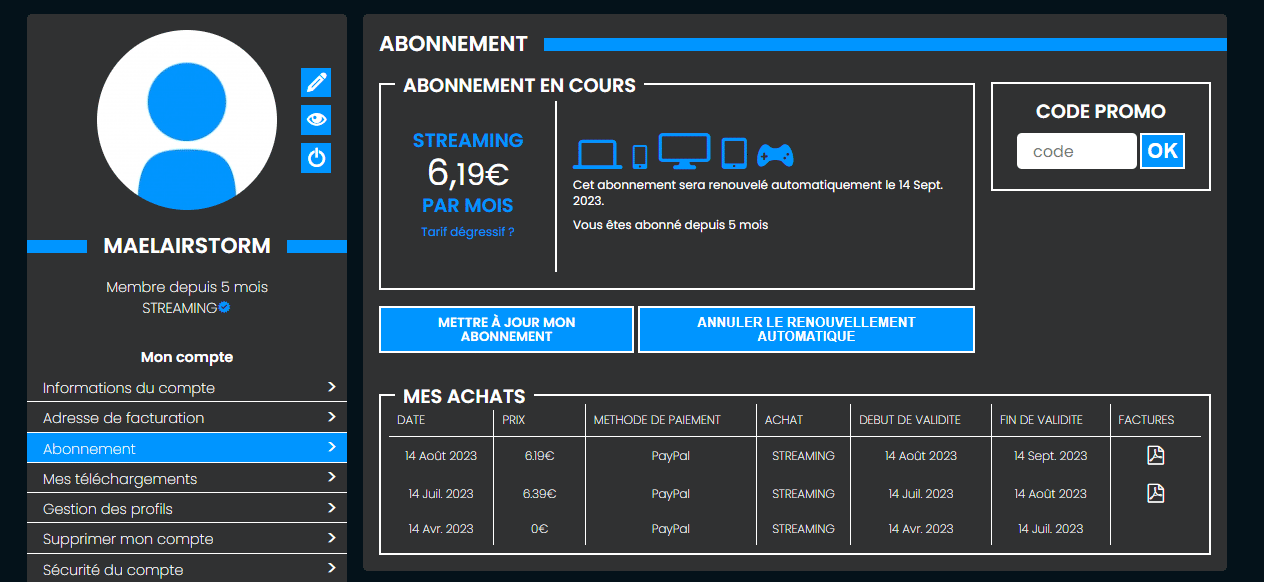Click Mettre à jour mon abonnement button

[506, 329]
